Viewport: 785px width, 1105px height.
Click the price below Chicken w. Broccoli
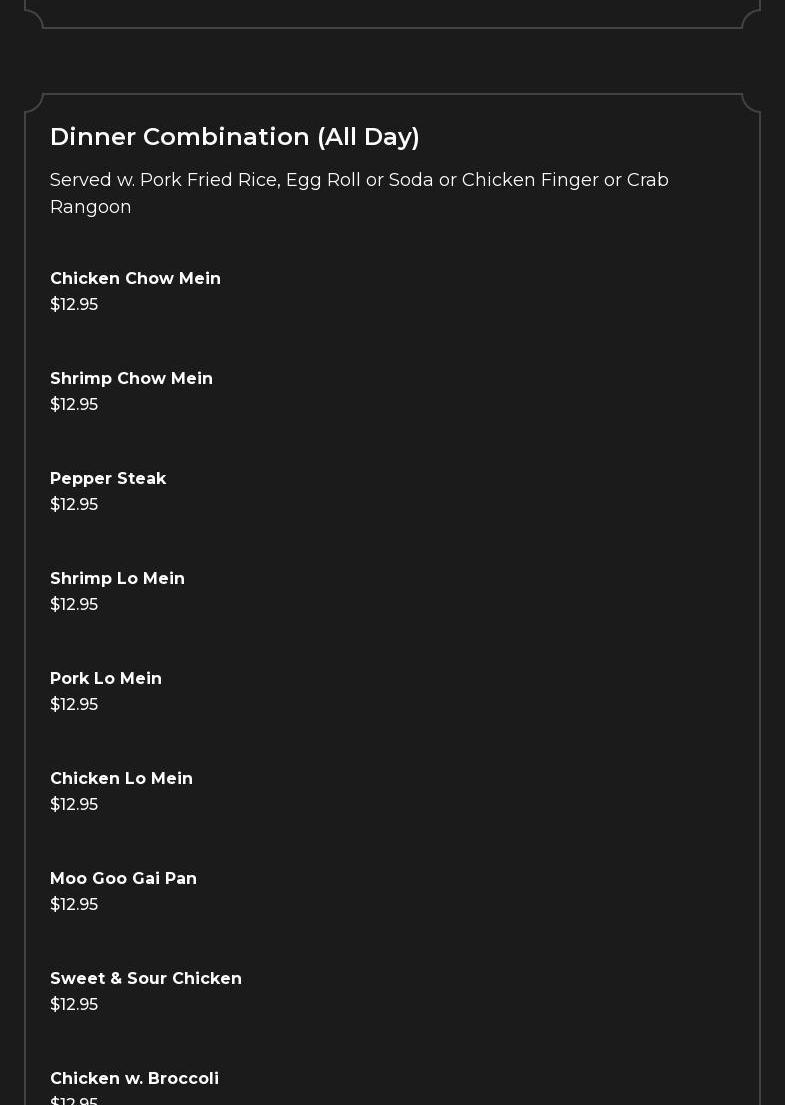pos(74,1100)
